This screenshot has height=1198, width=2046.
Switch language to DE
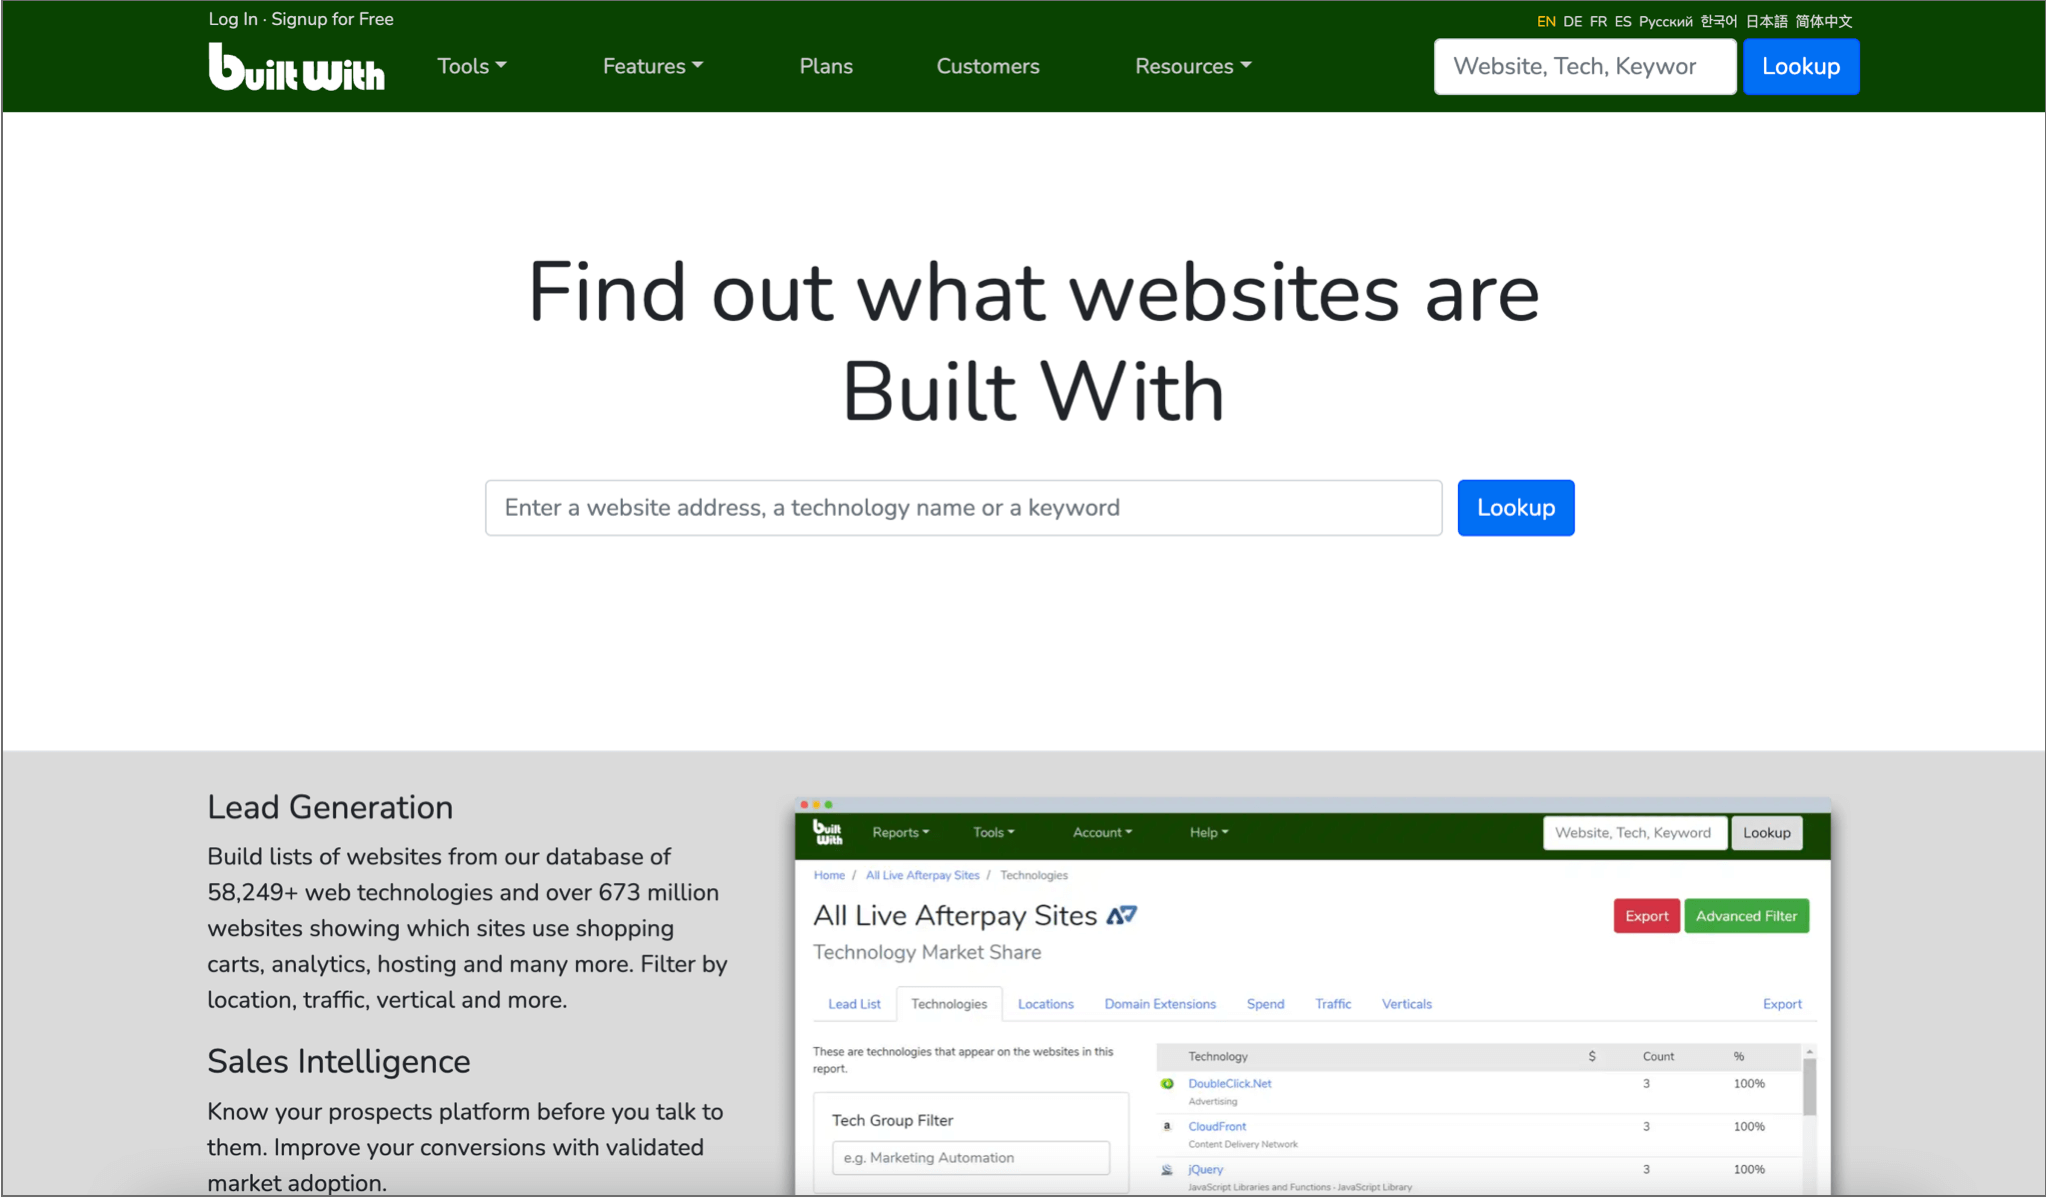[1572, 21]
